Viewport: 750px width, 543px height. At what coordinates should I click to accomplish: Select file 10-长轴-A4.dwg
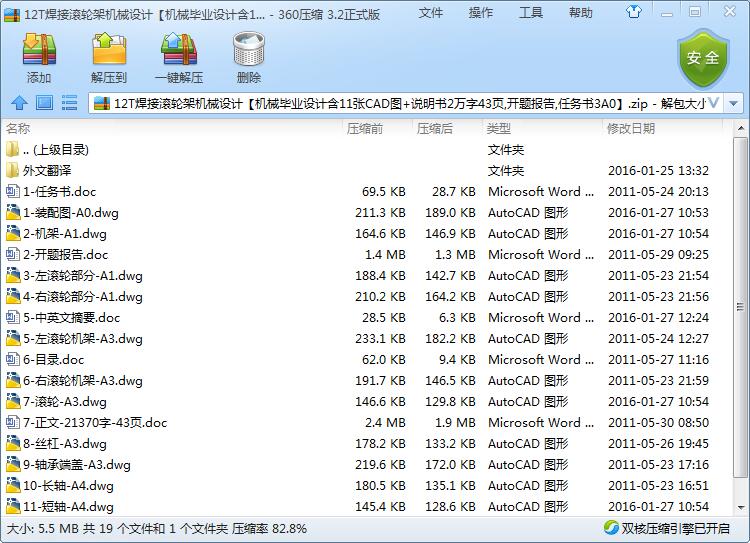click(68, 486)
